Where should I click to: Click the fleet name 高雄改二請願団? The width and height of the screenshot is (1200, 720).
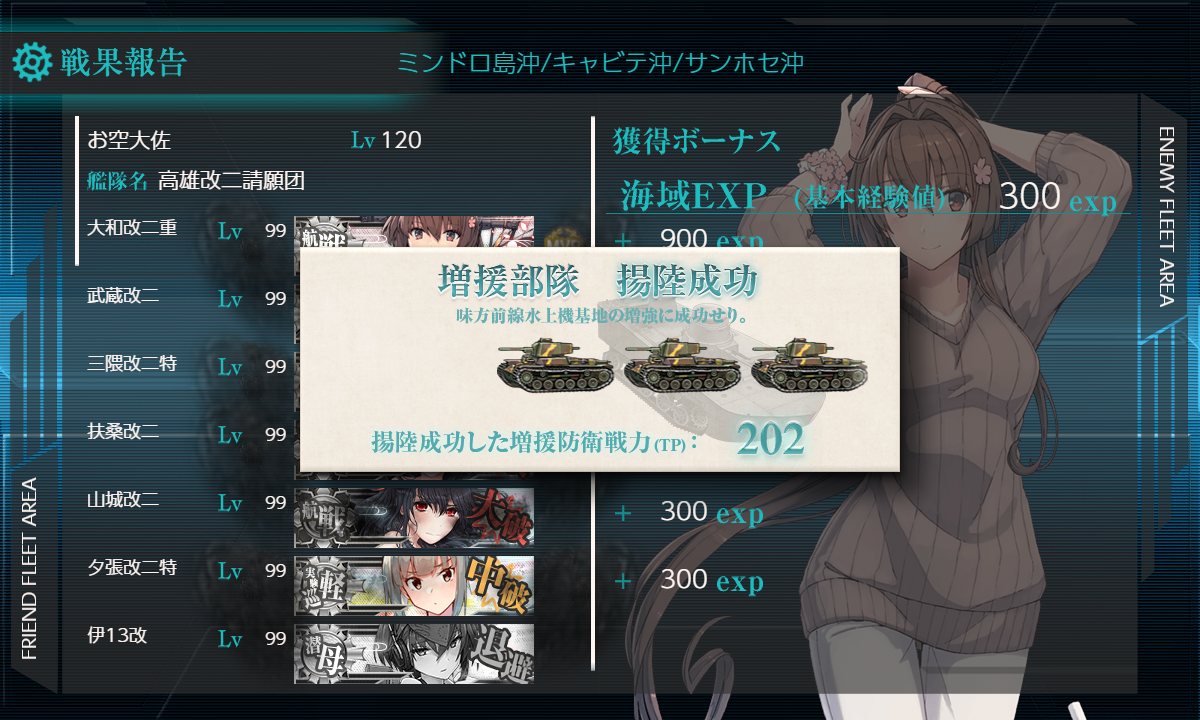coord(231,181)
